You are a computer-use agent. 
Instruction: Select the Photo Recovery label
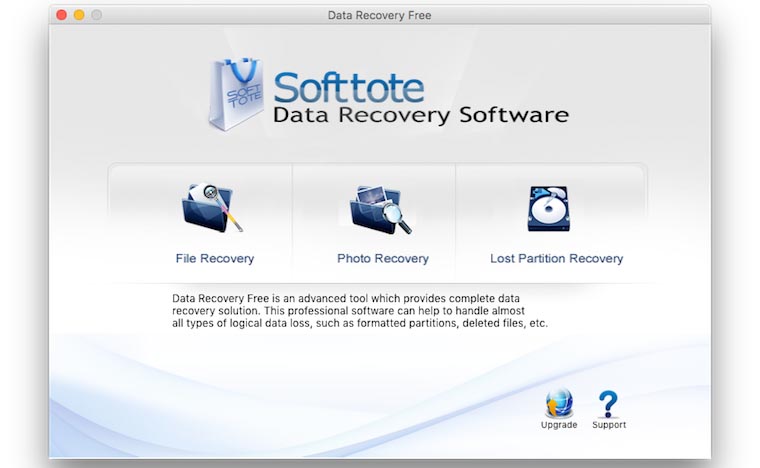(x=383, y=259)
